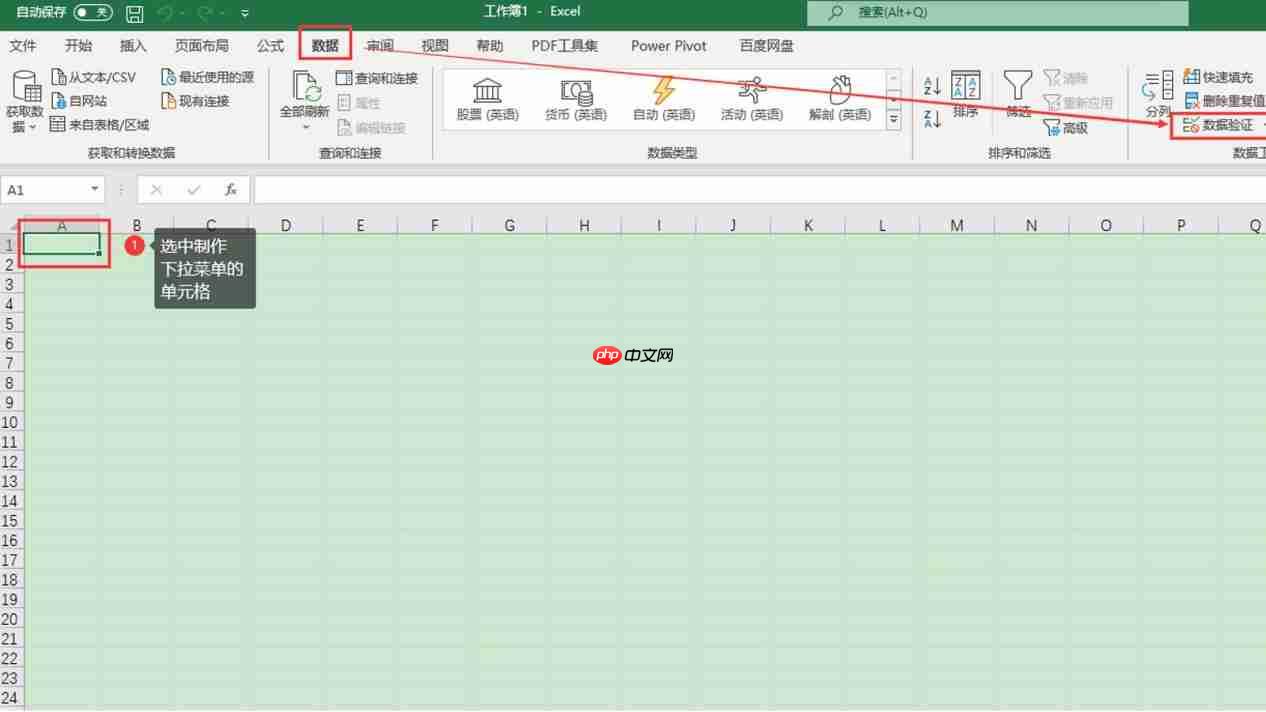Select Activities (活动) data type
This screenshot has height=712, width=1266.
752,98
